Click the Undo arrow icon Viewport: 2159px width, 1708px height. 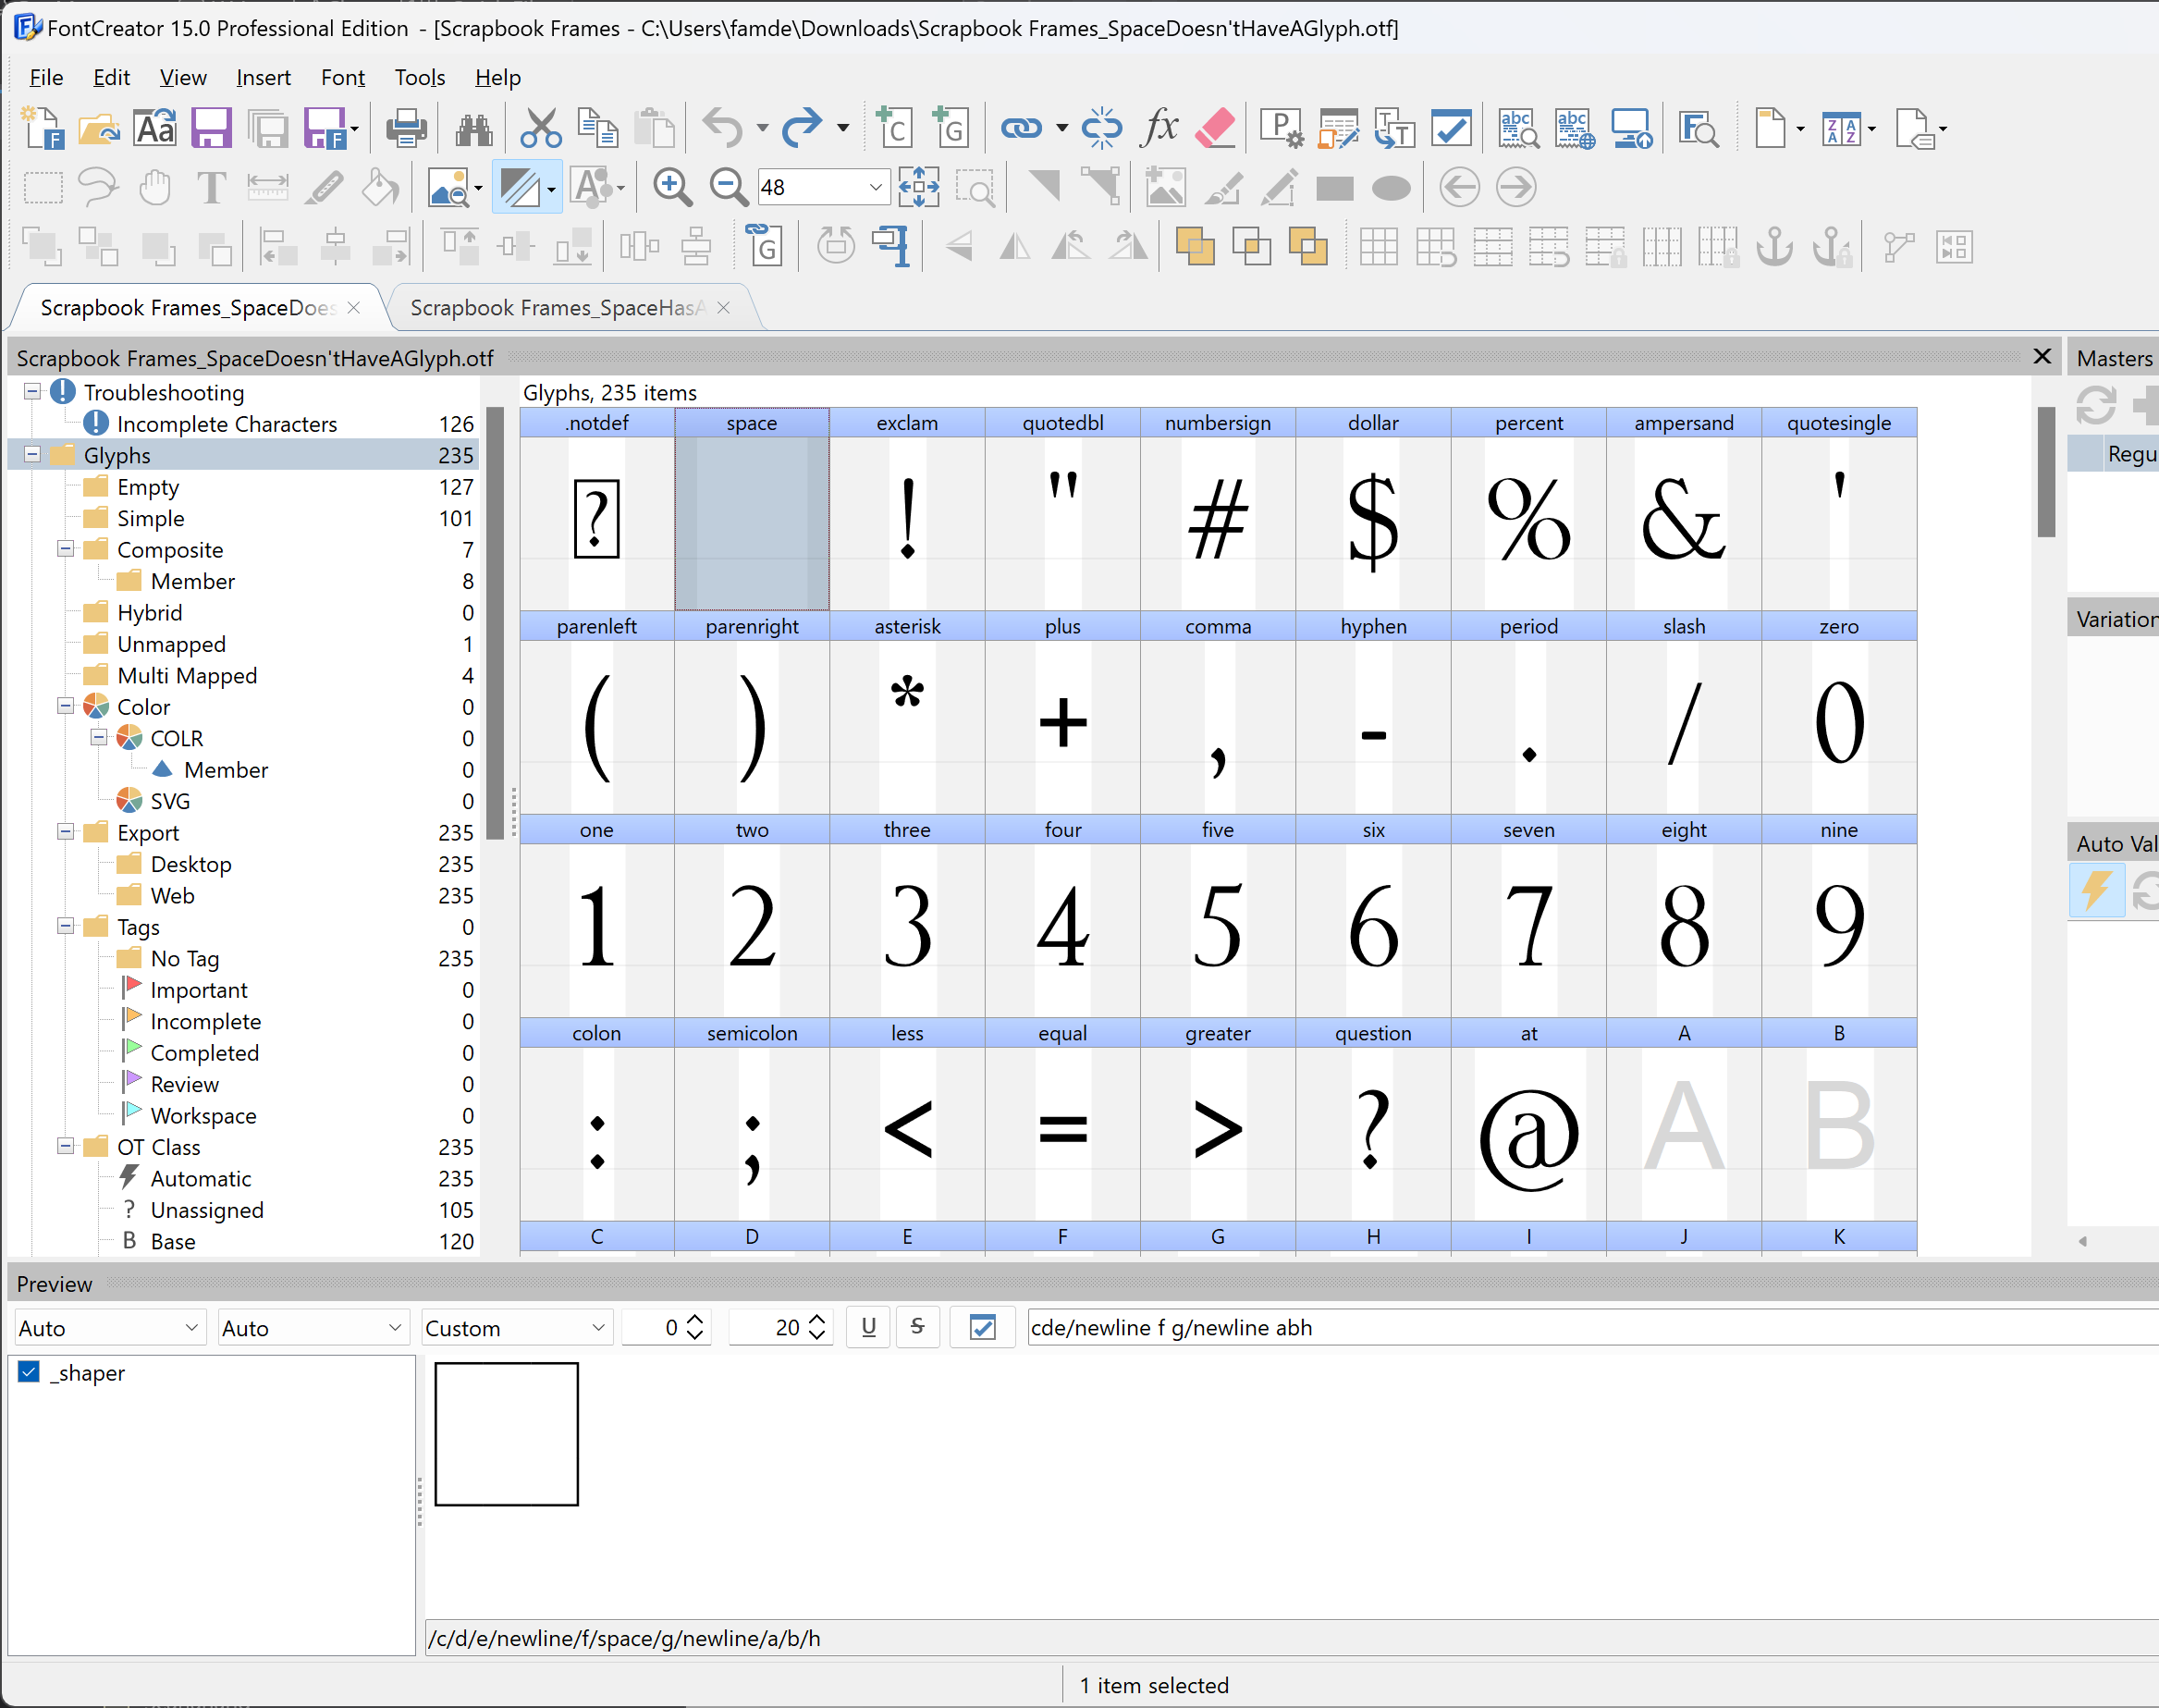pos(722,128)
